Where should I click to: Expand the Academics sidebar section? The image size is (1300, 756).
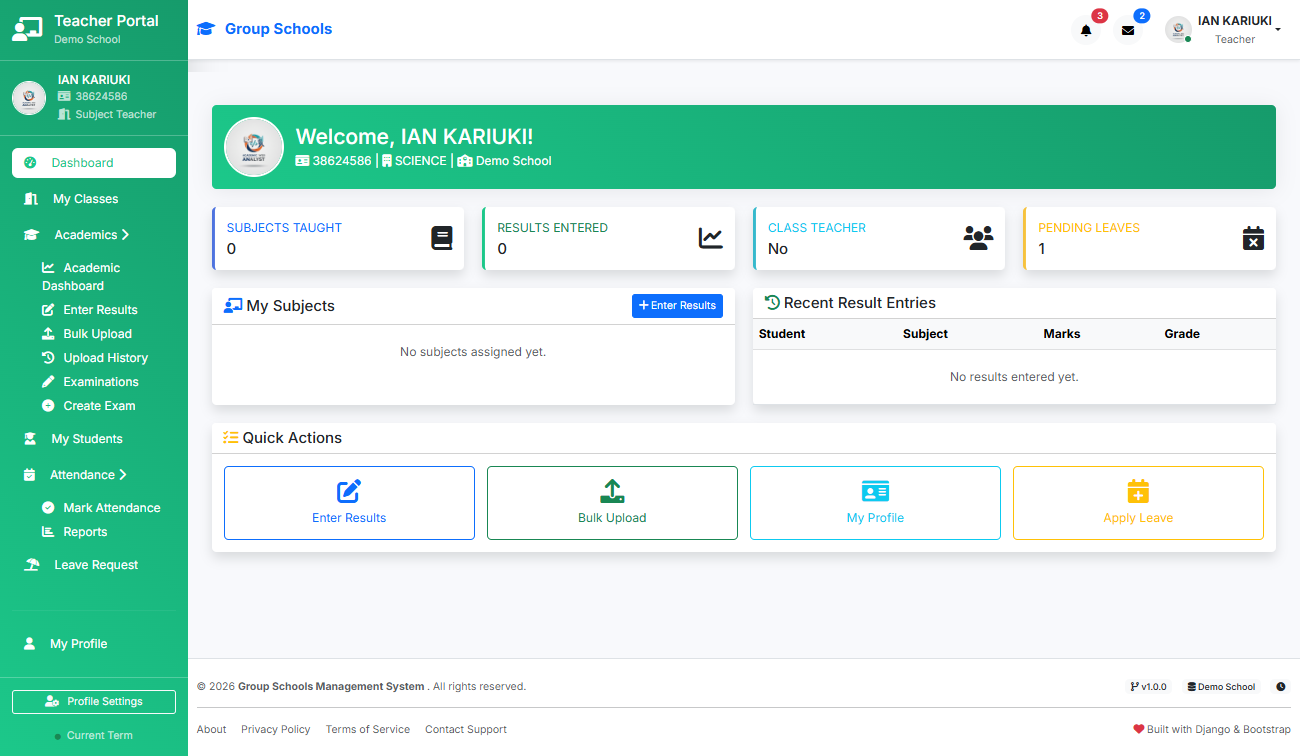[x=94, y=235]
